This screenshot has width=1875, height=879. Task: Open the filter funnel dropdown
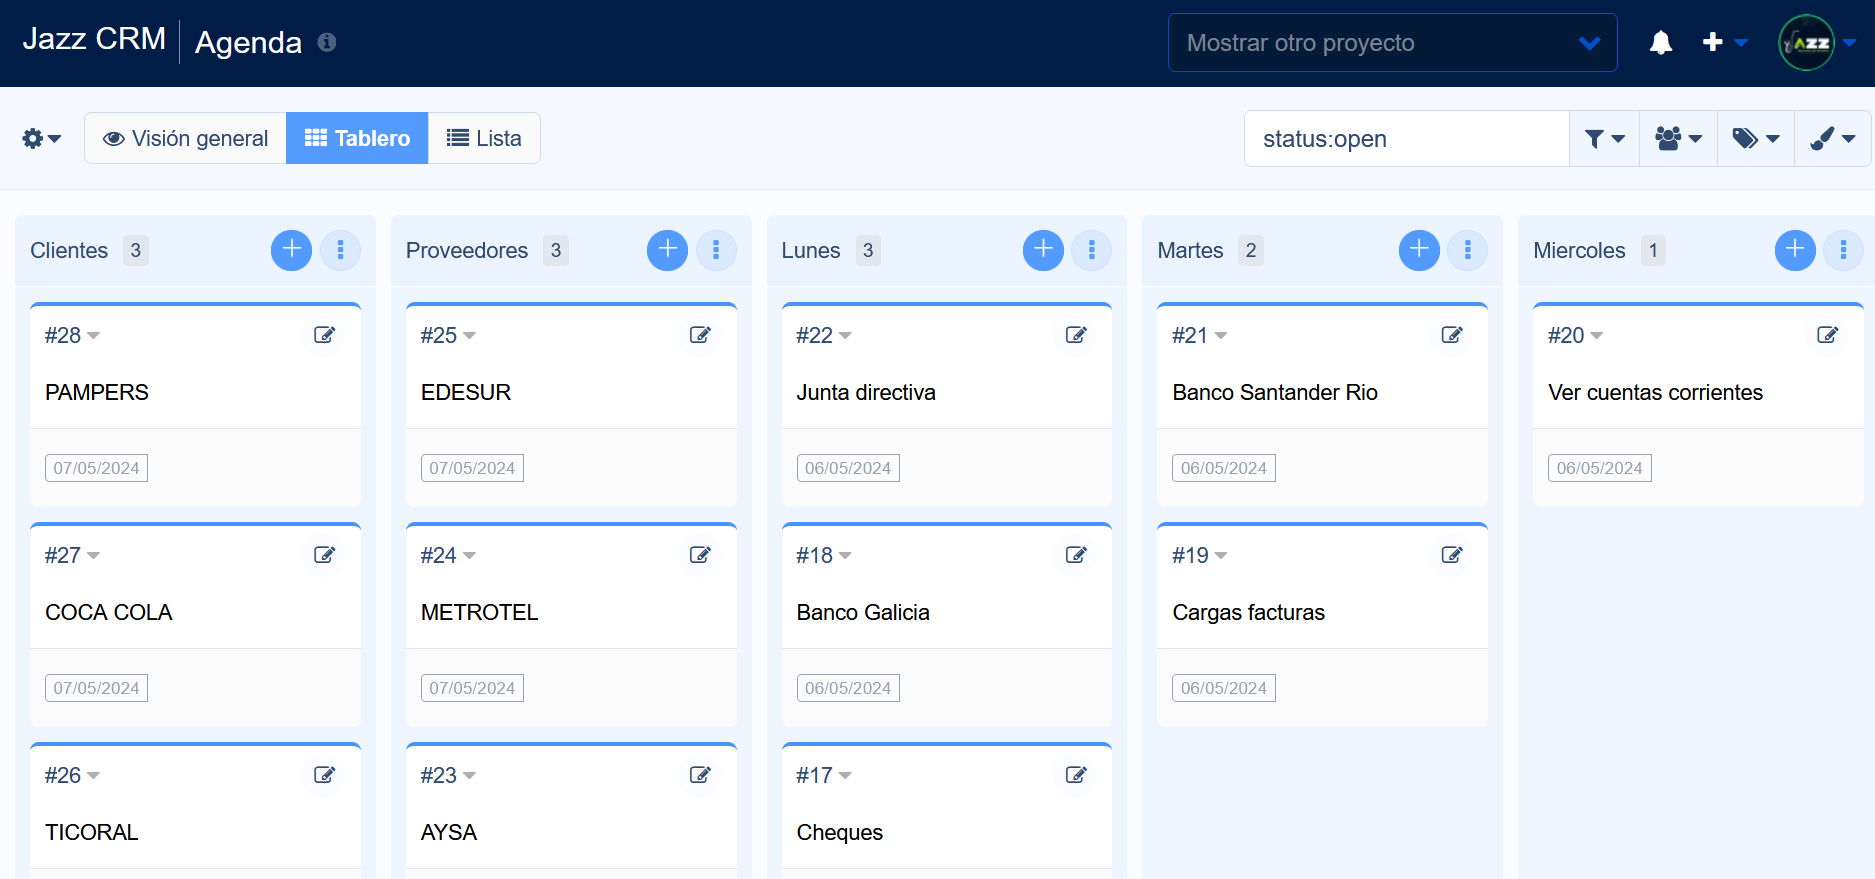coord(1604,138)
